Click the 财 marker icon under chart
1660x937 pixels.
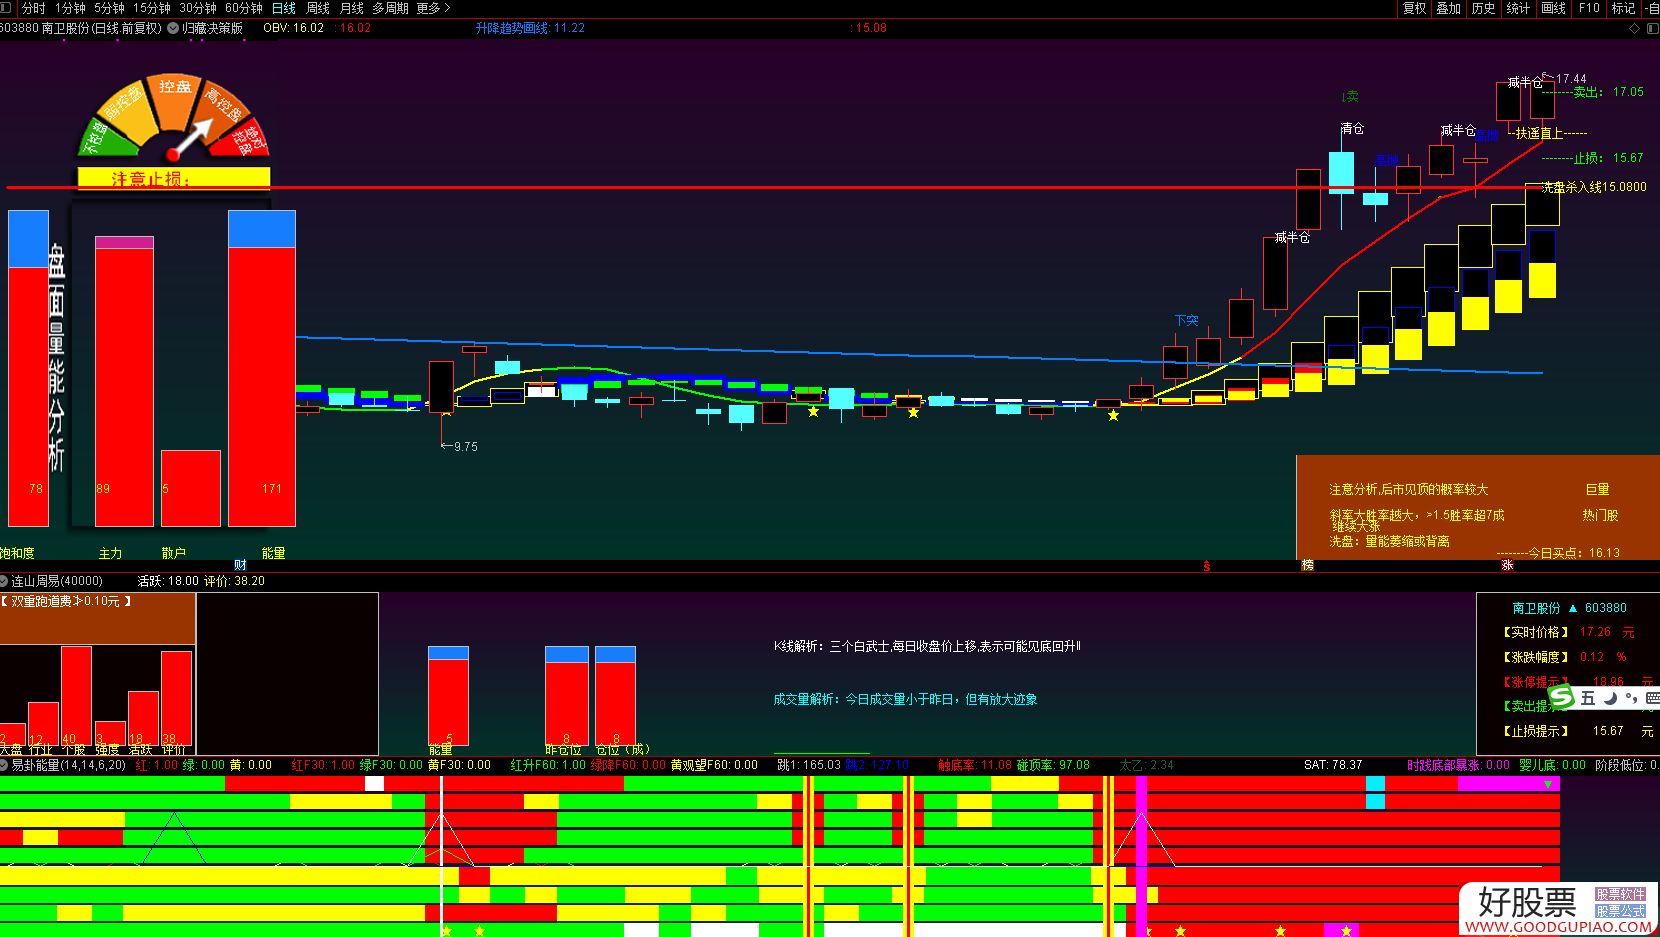pyautogui.click(x=240, y=565)
